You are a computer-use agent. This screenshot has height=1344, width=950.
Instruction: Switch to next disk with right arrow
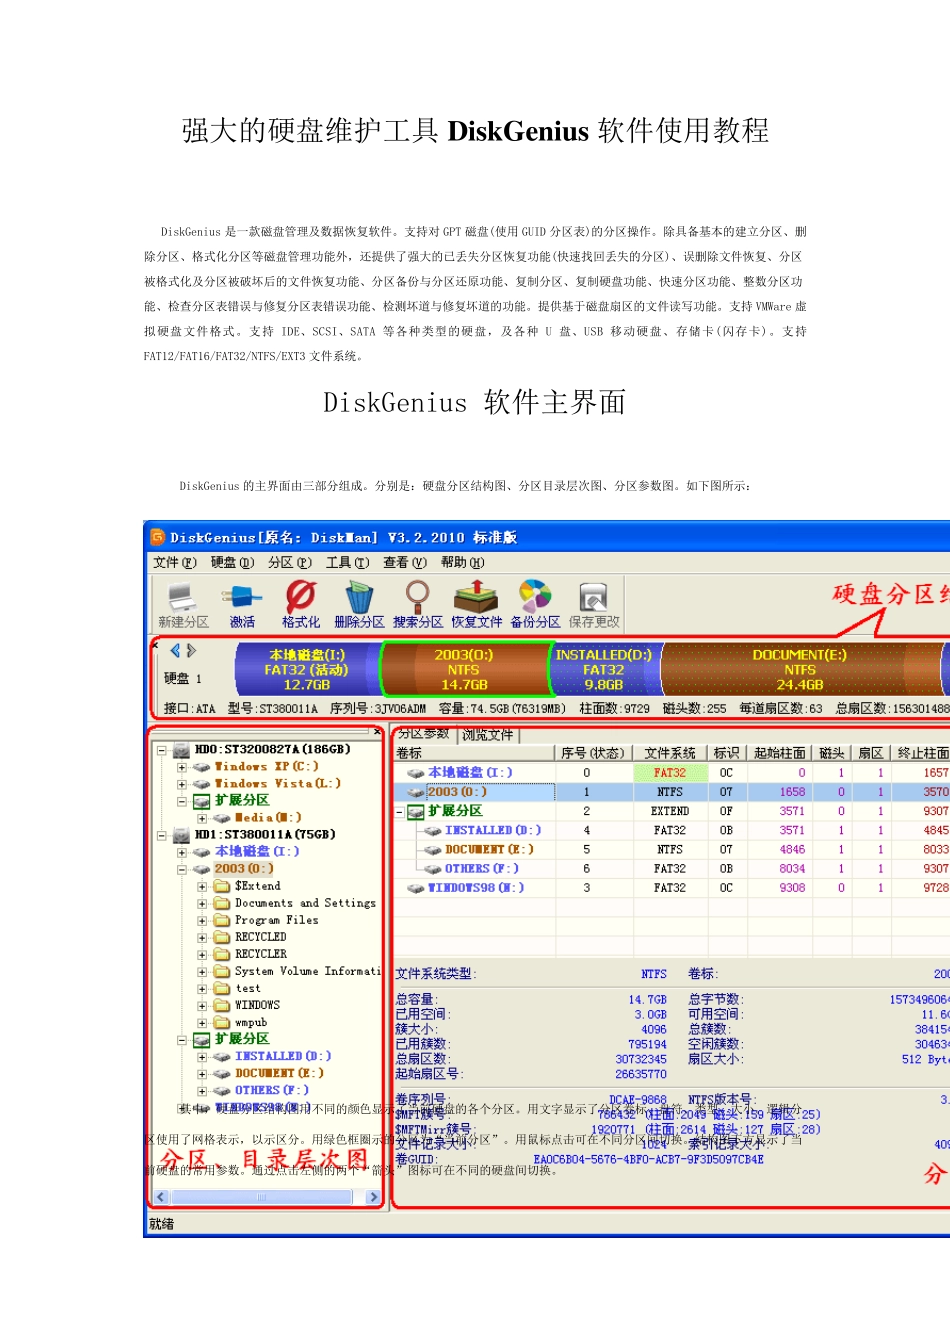[x=191, y=650]
